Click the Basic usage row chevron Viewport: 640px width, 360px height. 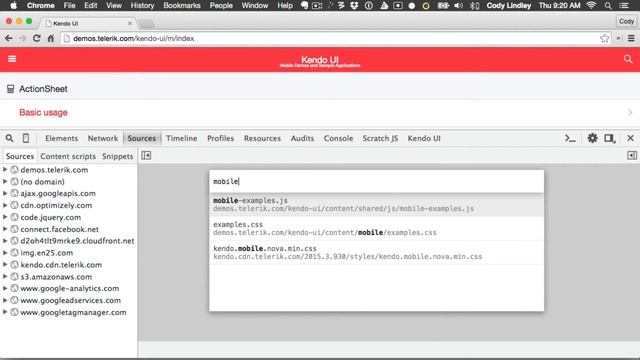(630, 112)
